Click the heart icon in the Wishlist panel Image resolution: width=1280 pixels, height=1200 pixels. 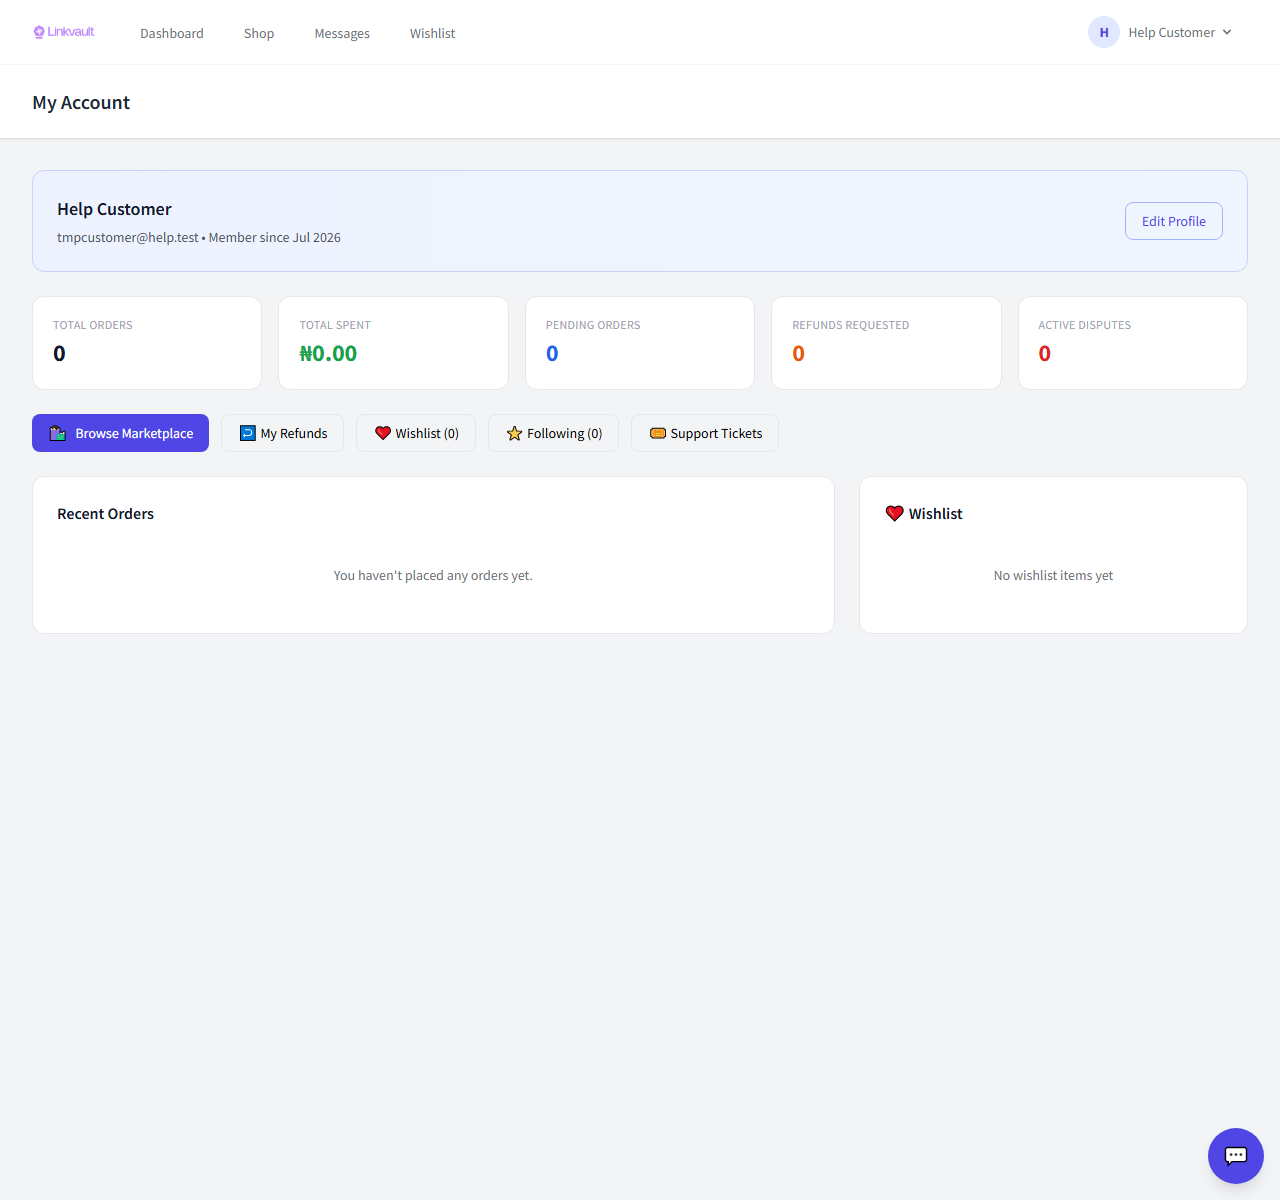tap(895, 513)
